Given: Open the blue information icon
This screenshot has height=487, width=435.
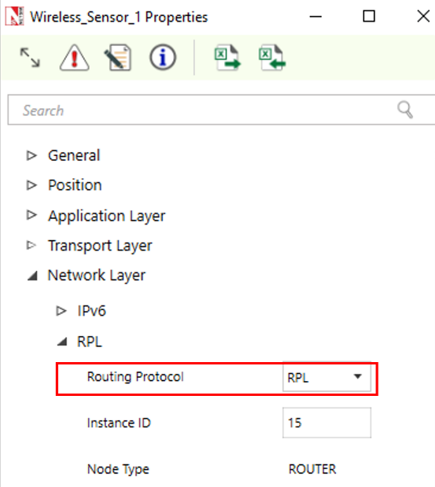Looking at the screenshot, I should [x=162, y=57].
